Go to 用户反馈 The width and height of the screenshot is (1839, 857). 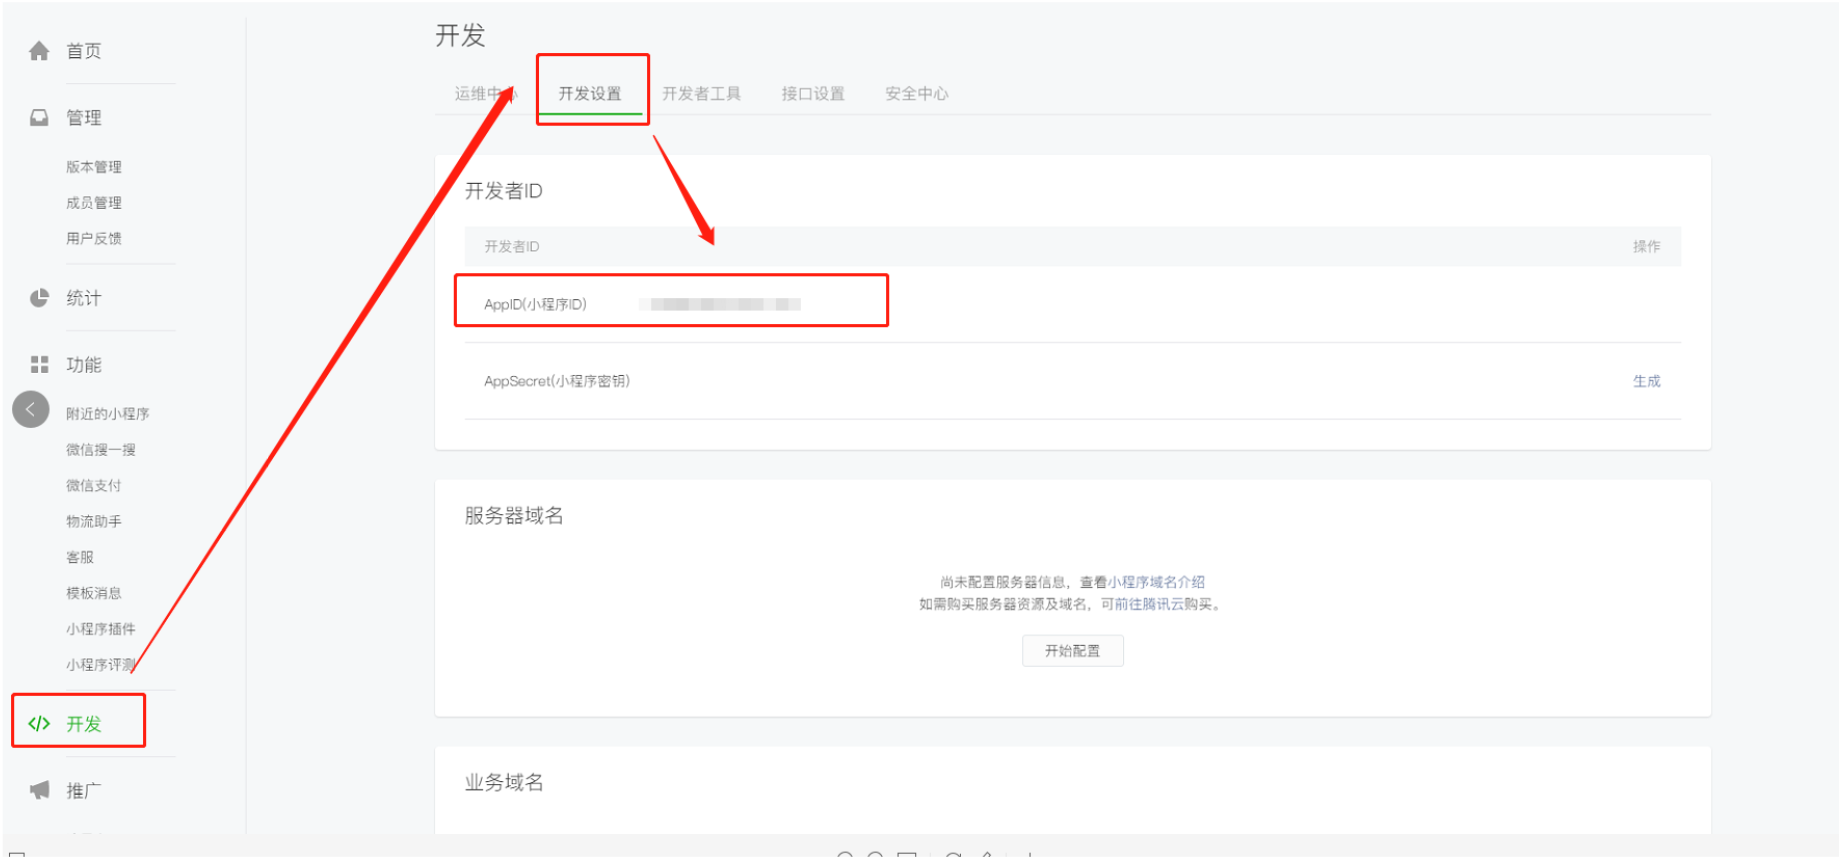(94, 238)
